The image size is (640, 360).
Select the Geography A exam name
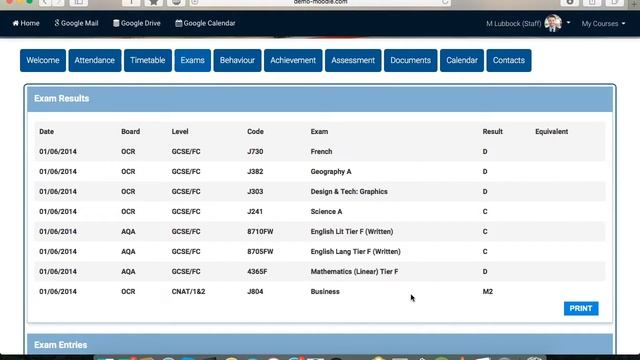(x=331, y=171)
